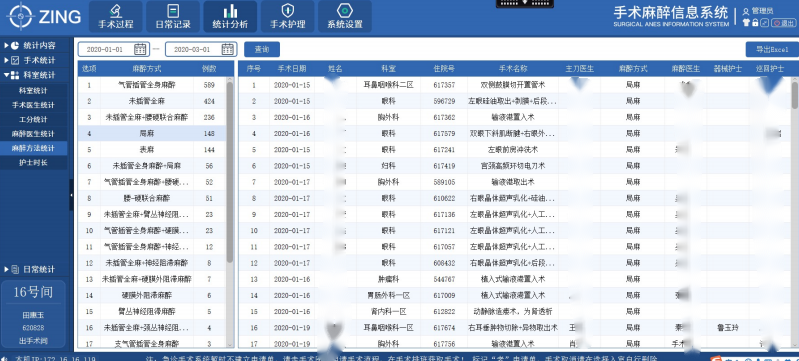Click the 科室 column header
Screen dimensions: 799x361
click(x=388, y=68)
